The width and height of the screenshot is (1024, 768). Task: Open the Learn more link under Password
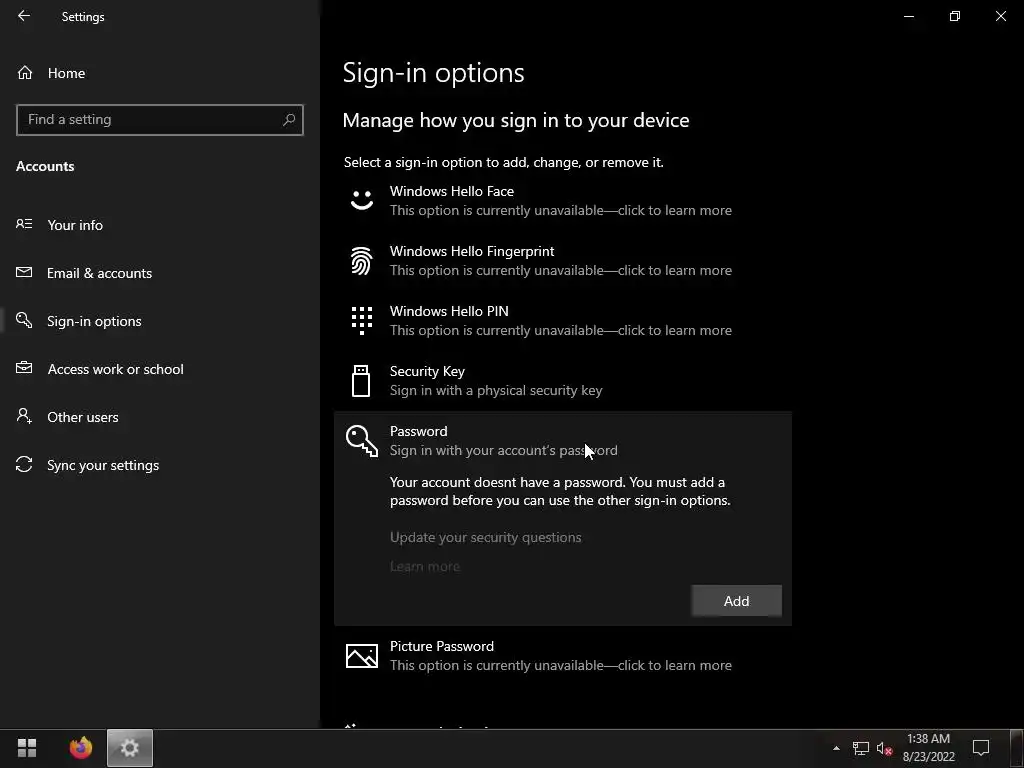(424, 566)
